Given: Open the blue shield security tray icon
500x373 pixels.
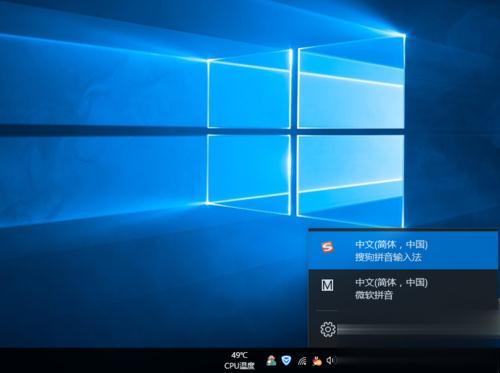Looking at the screenshot, I should (286, 360).
